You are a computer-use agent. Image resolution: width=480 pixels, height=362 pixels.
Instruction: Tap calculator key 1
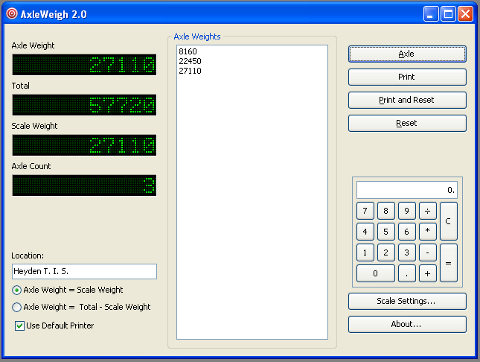pyautogui.click(x=365, y=253)
